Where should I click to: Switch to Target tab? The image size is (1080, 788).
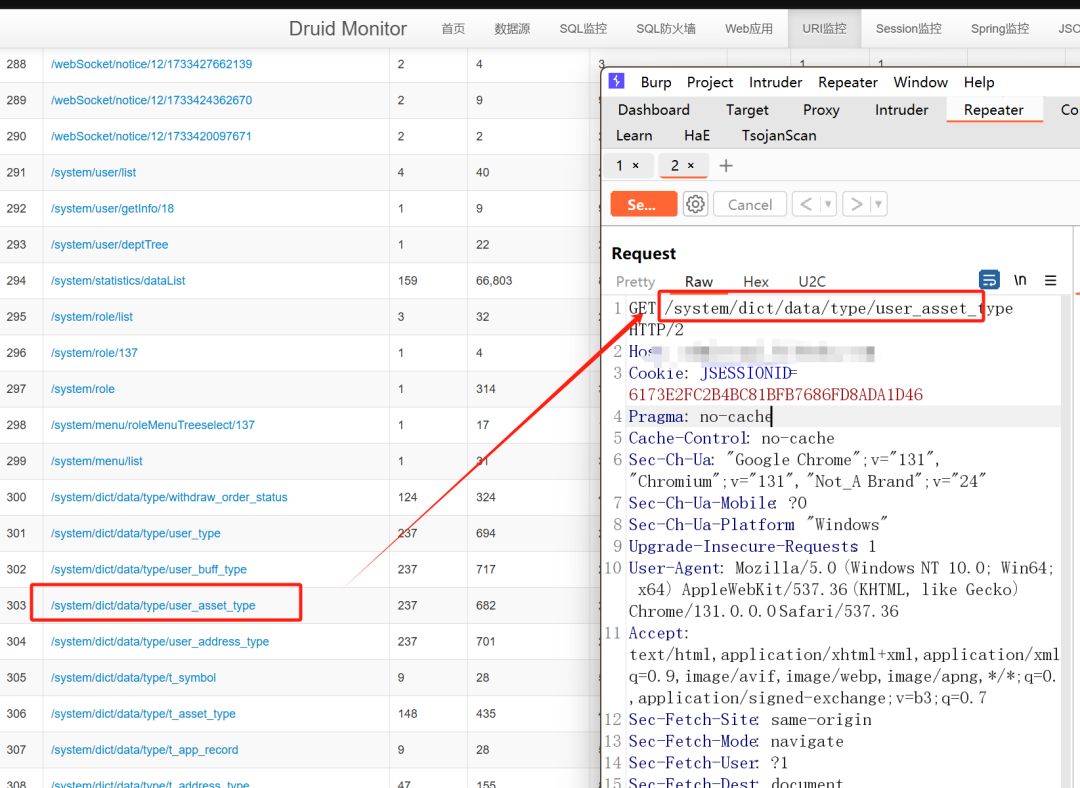[x=747, y=110]
